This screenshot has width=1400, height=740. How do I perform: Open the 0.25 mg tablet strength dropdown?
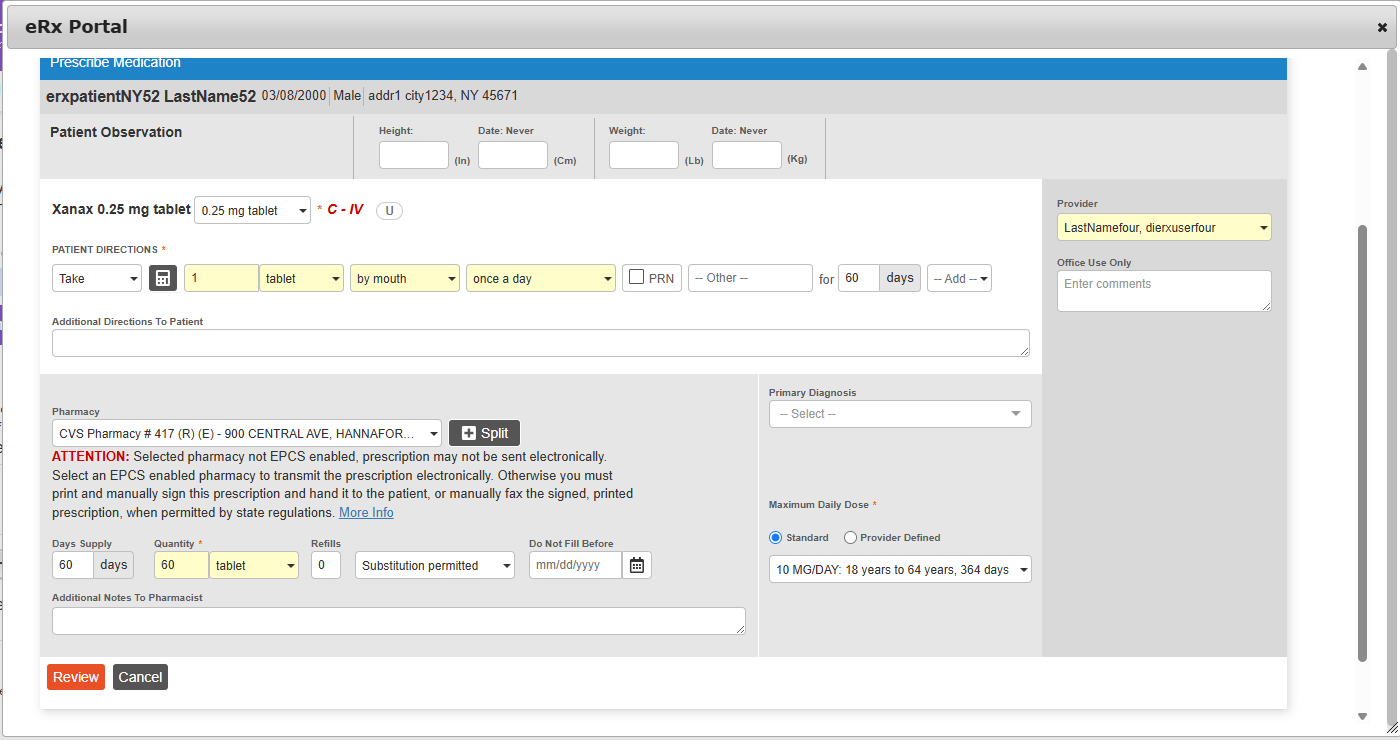[252, 210]
